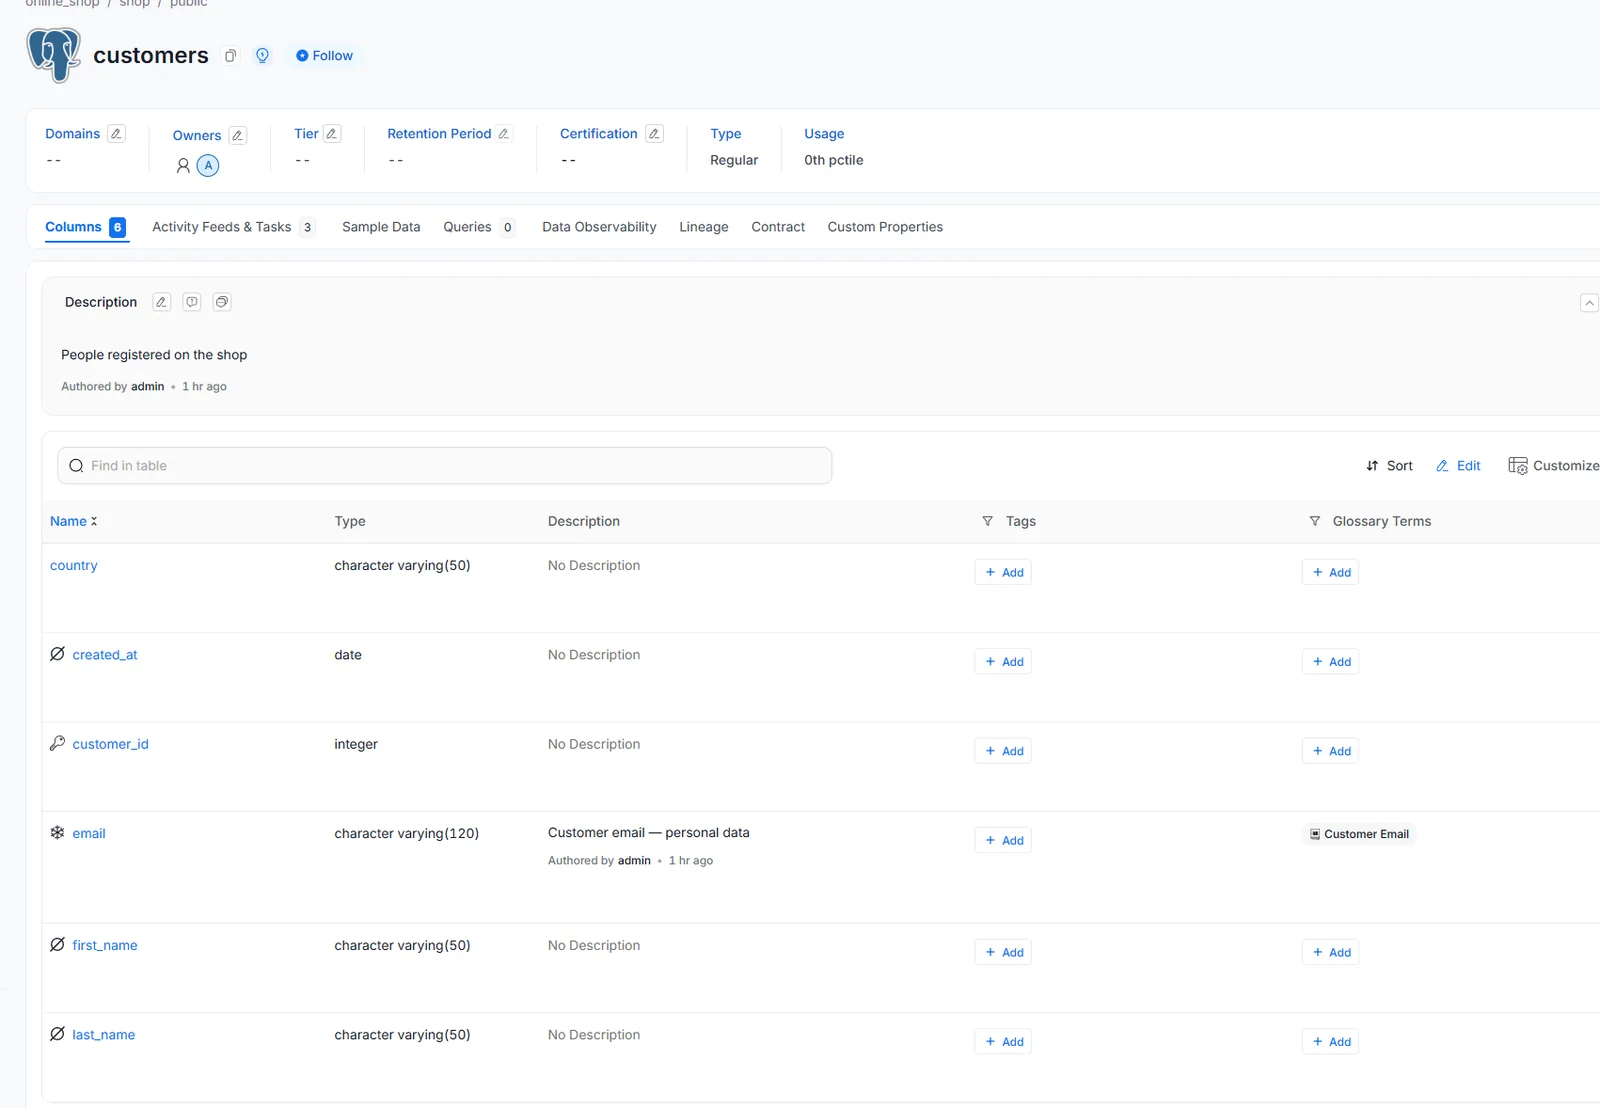Viewport: 1600px width, 1108px height.
Task: Open the last_name column link
Action: [104, 1035]
